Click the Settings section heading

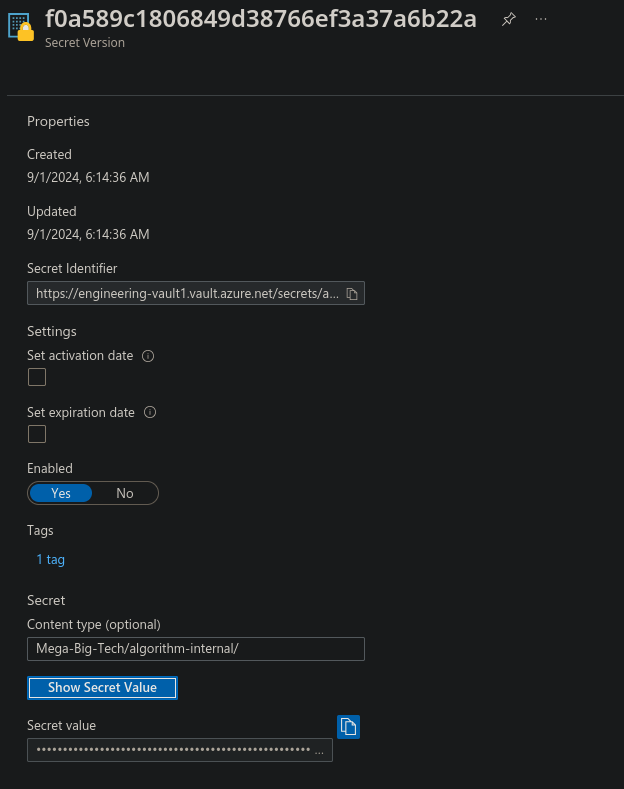52,332
